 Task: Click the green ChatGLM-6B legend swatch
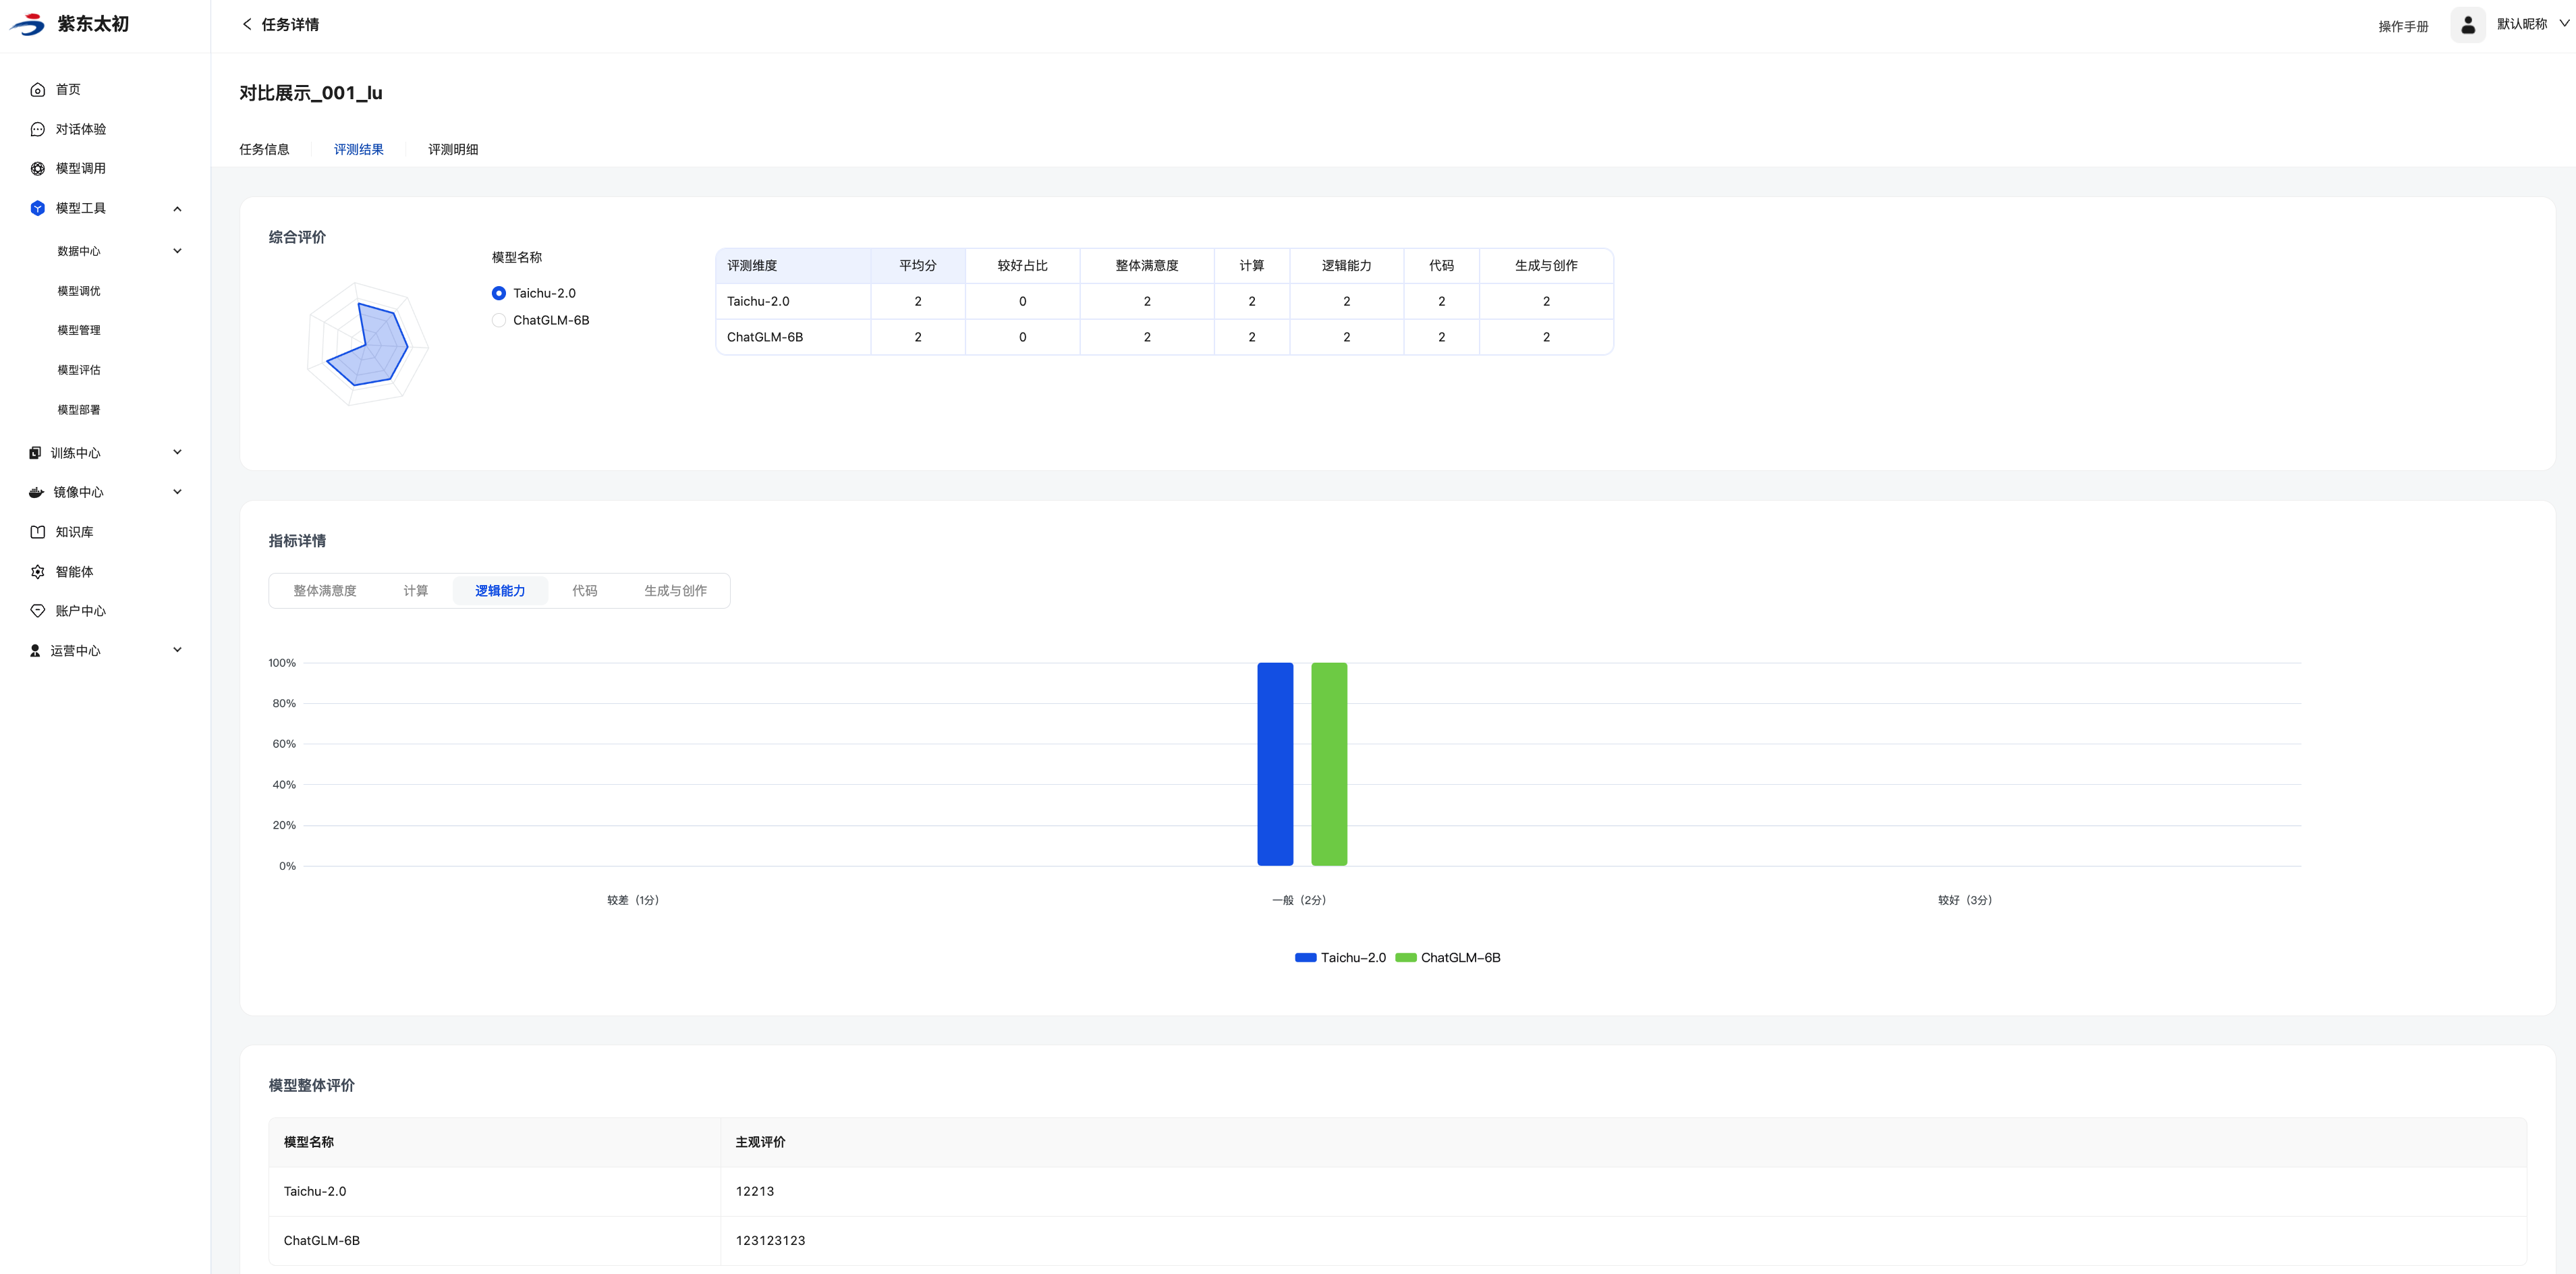coord(1405,958)
